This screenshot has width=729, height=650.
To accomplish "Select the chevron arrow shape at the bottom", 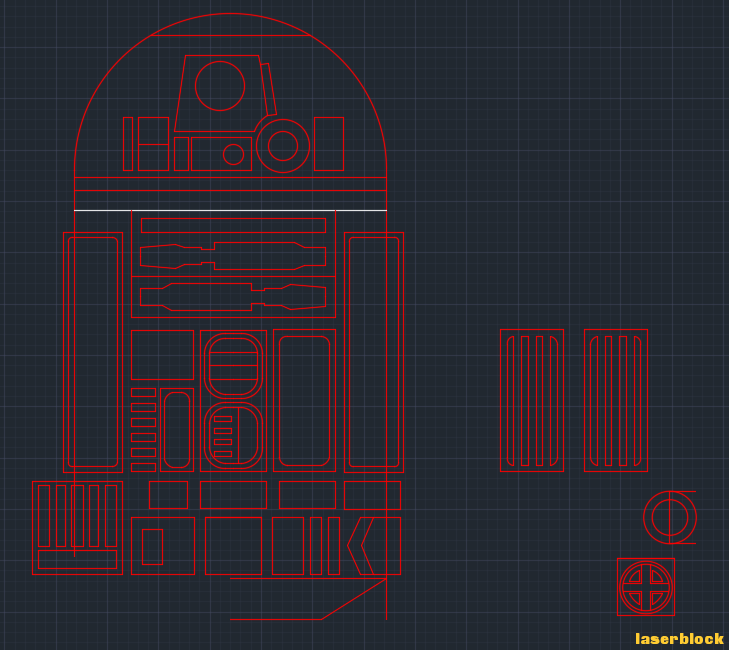I will point(361,545).
